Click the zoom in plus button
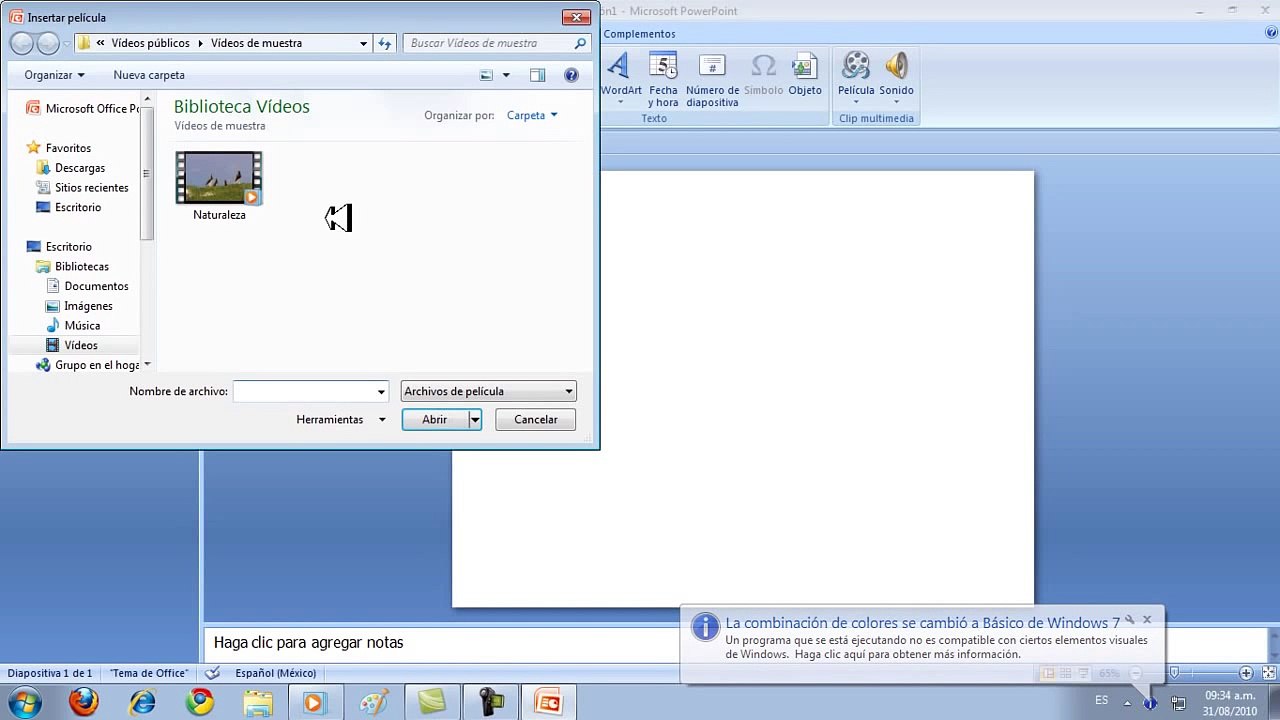 coord(1246,673)
